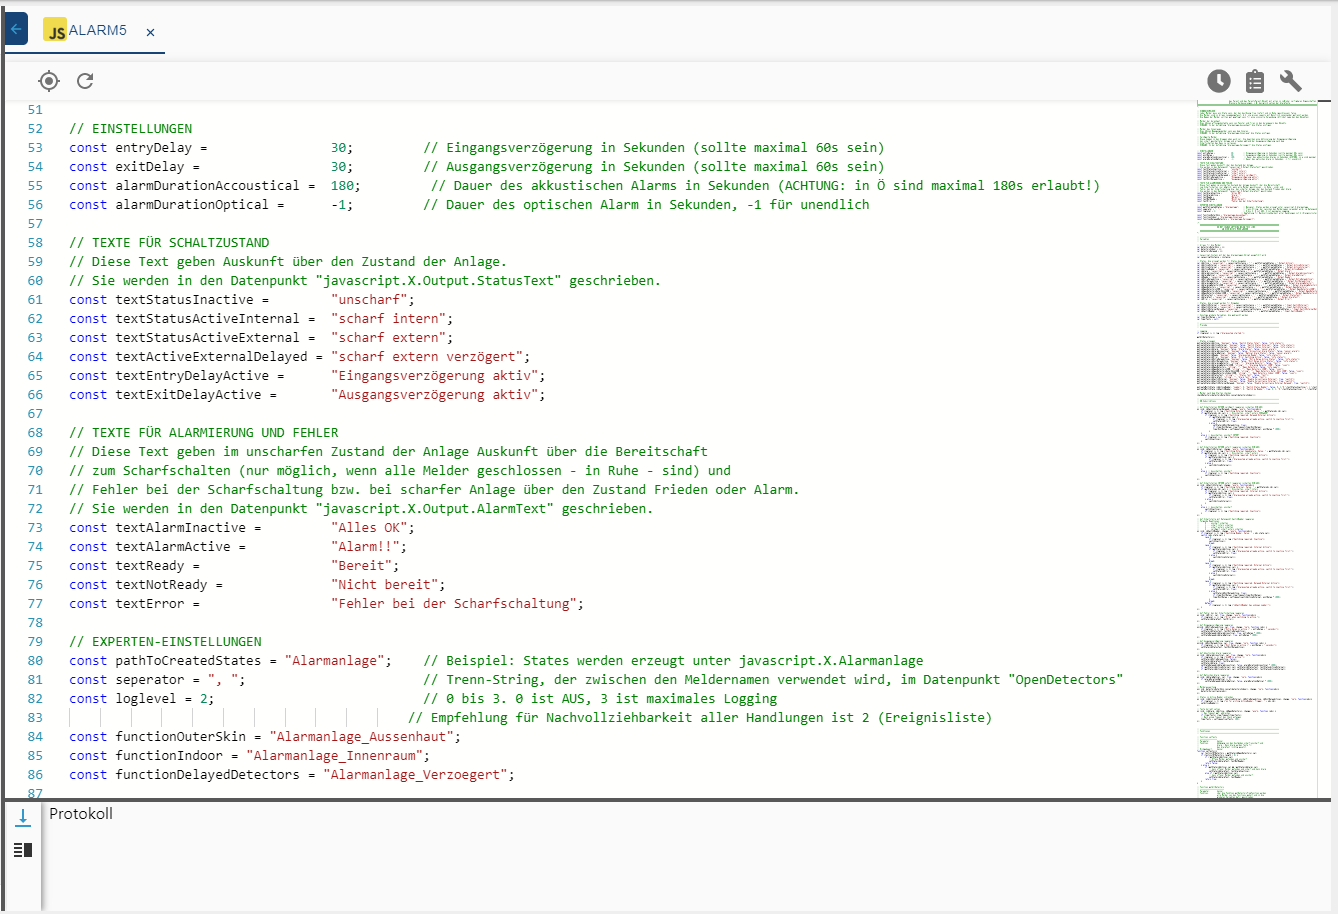Viewport: 1338px width, 914px height.
Task: Click the back arrow sidebar button
Action: tap(16, 29)
